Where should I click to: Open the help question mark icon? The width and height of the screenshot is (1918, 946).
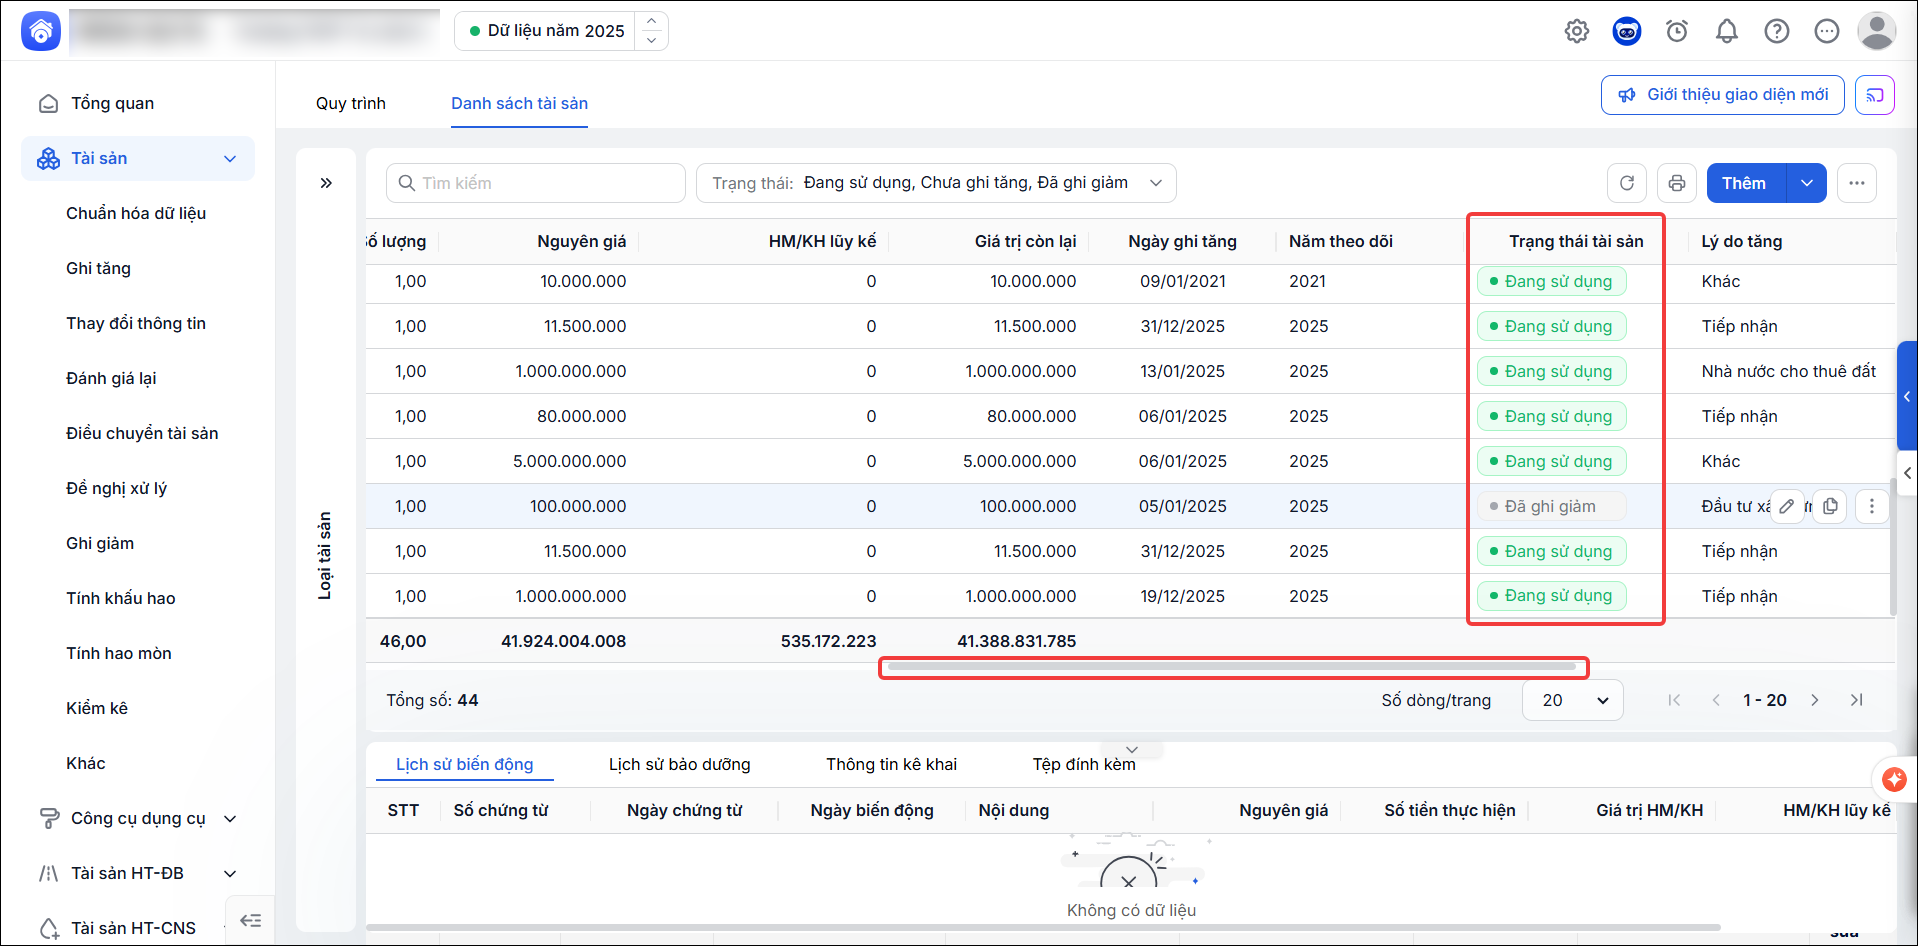(x=1777, y=31)
